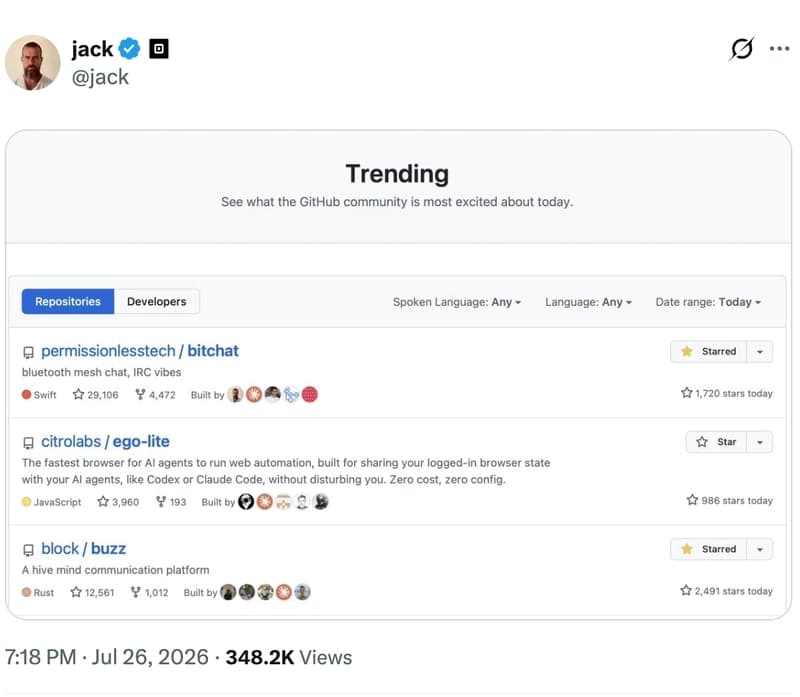This screenshot has height=697, width=800.
Task: Switch to the Developers tab
Action: (x=157, y=302)
